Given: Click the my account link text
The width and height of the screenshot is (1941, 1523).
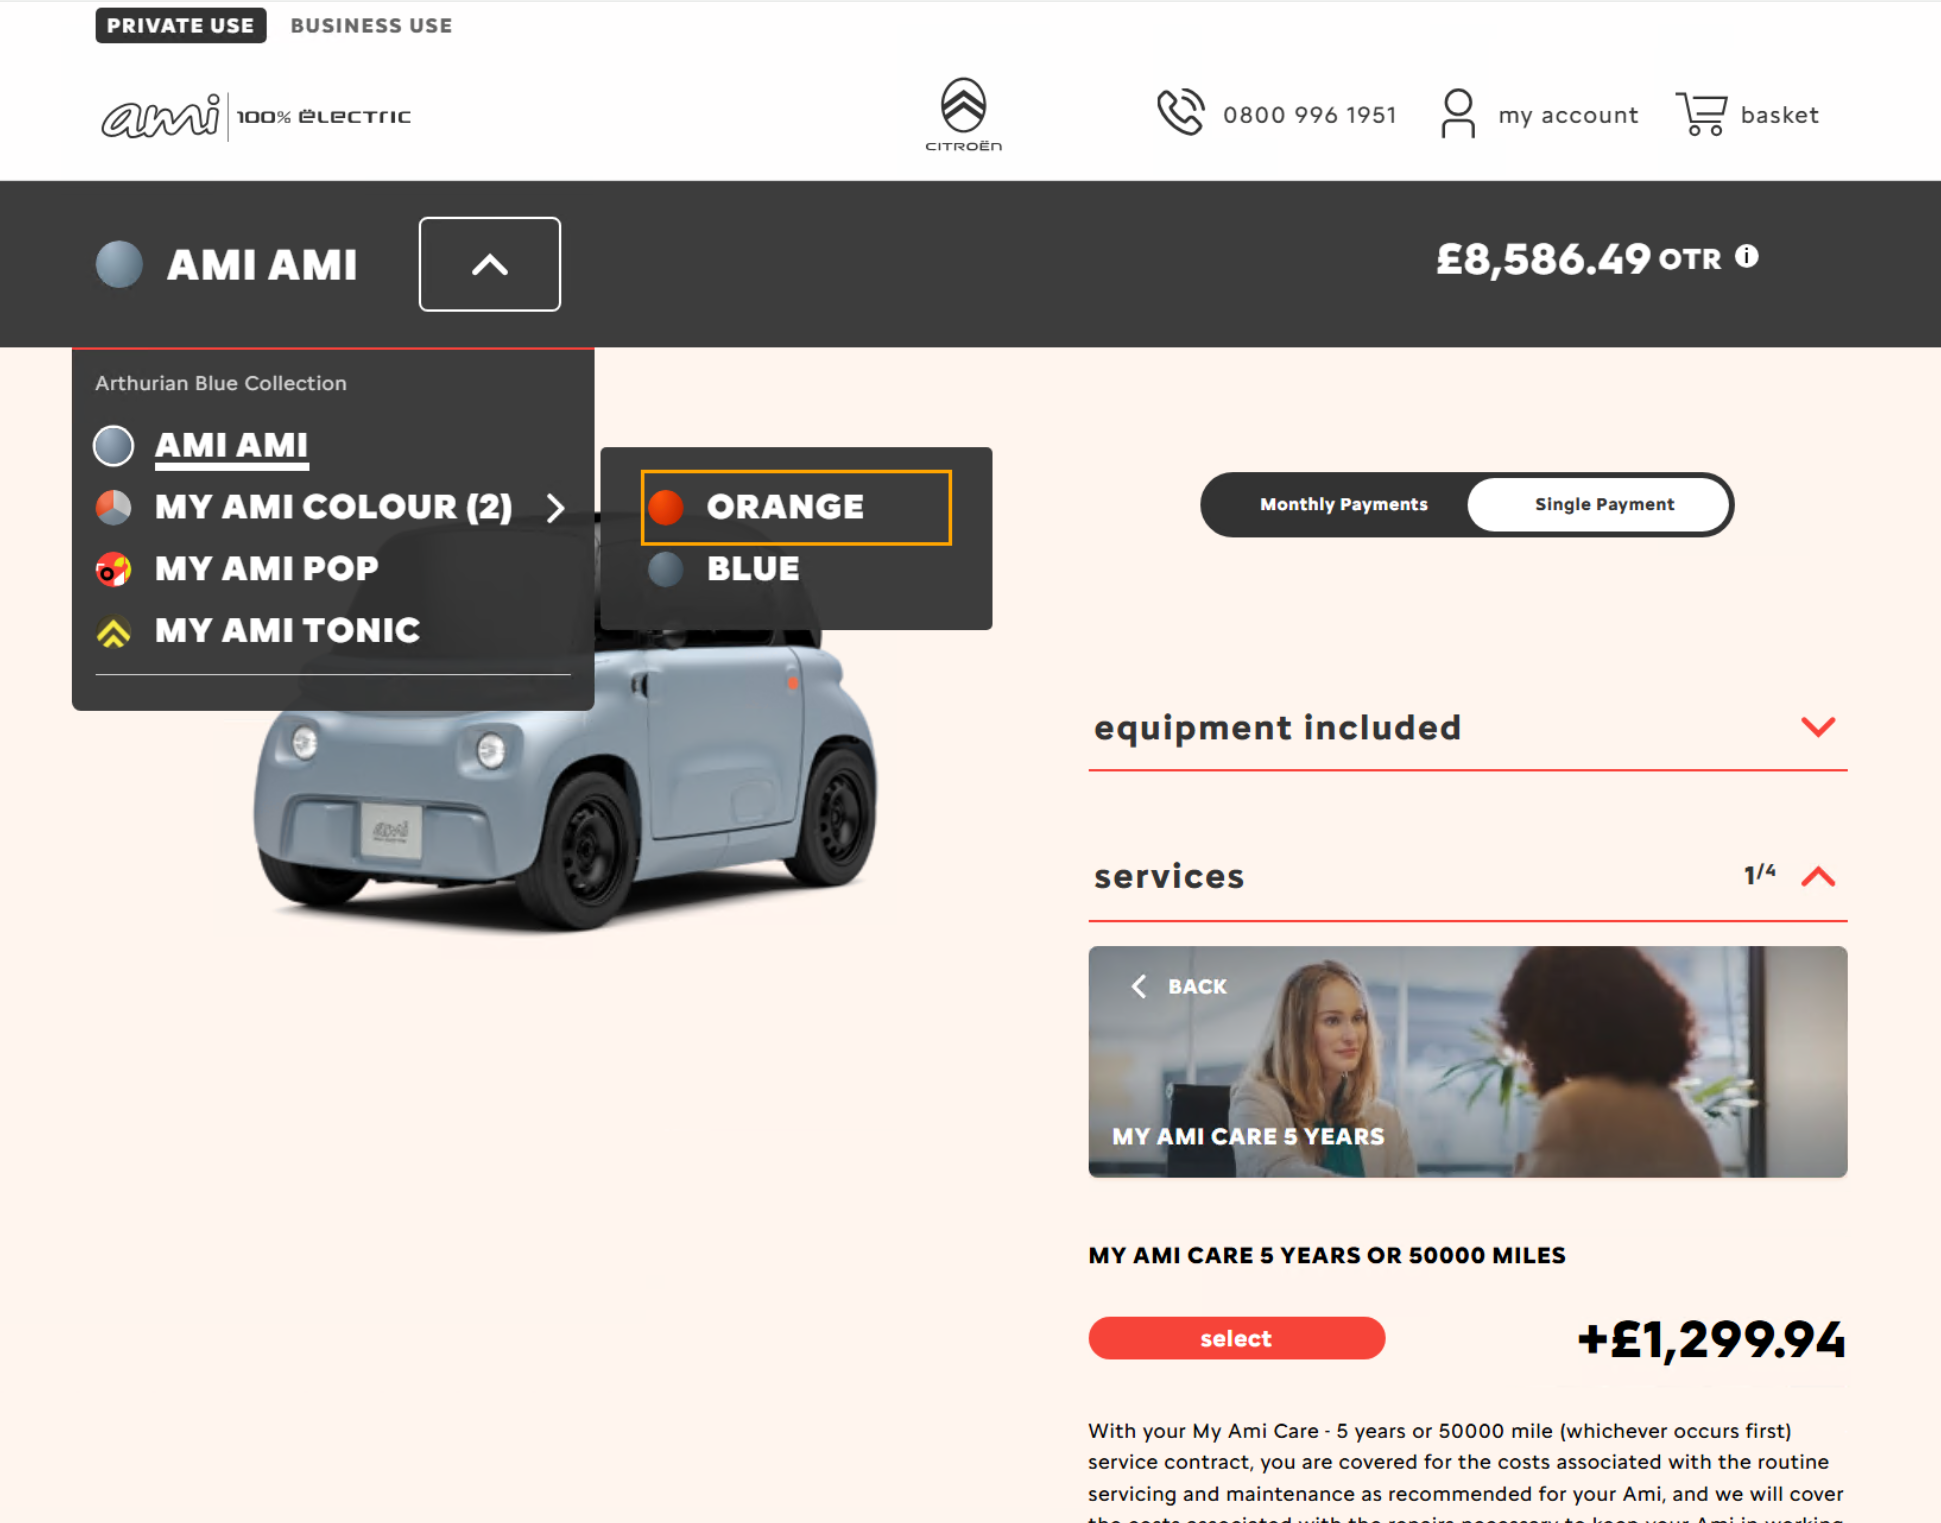Looking at the screenshot, I should pos(1567,115).
